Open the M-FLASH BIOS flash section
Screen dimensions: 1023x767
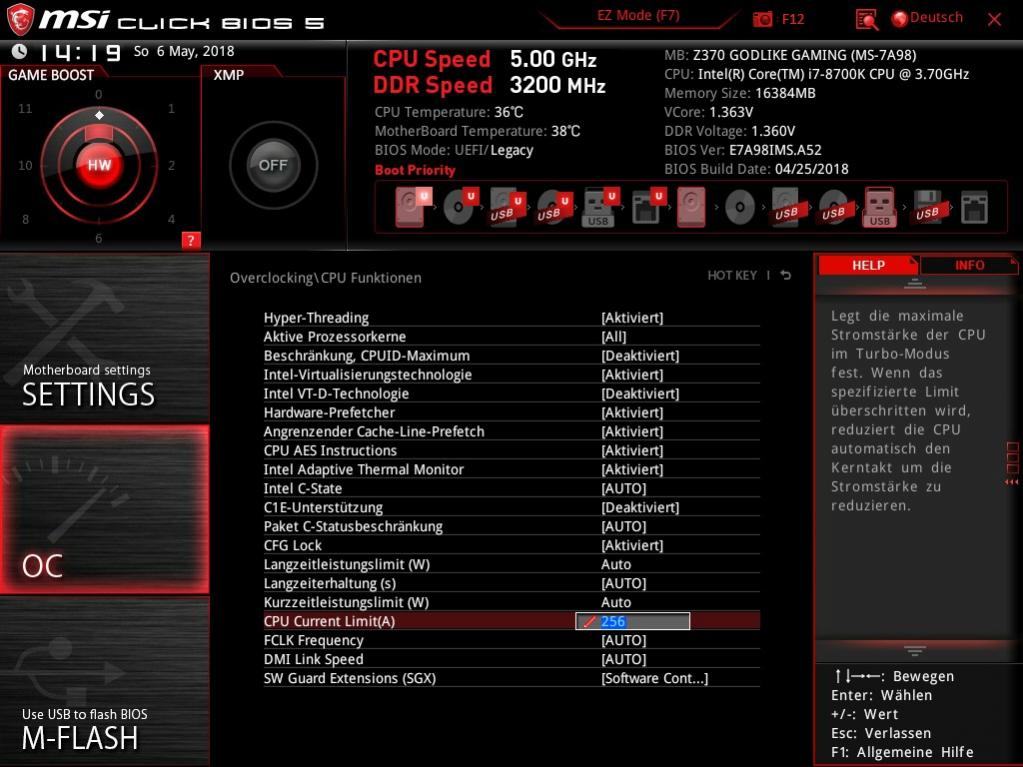[x=104, y=682]
